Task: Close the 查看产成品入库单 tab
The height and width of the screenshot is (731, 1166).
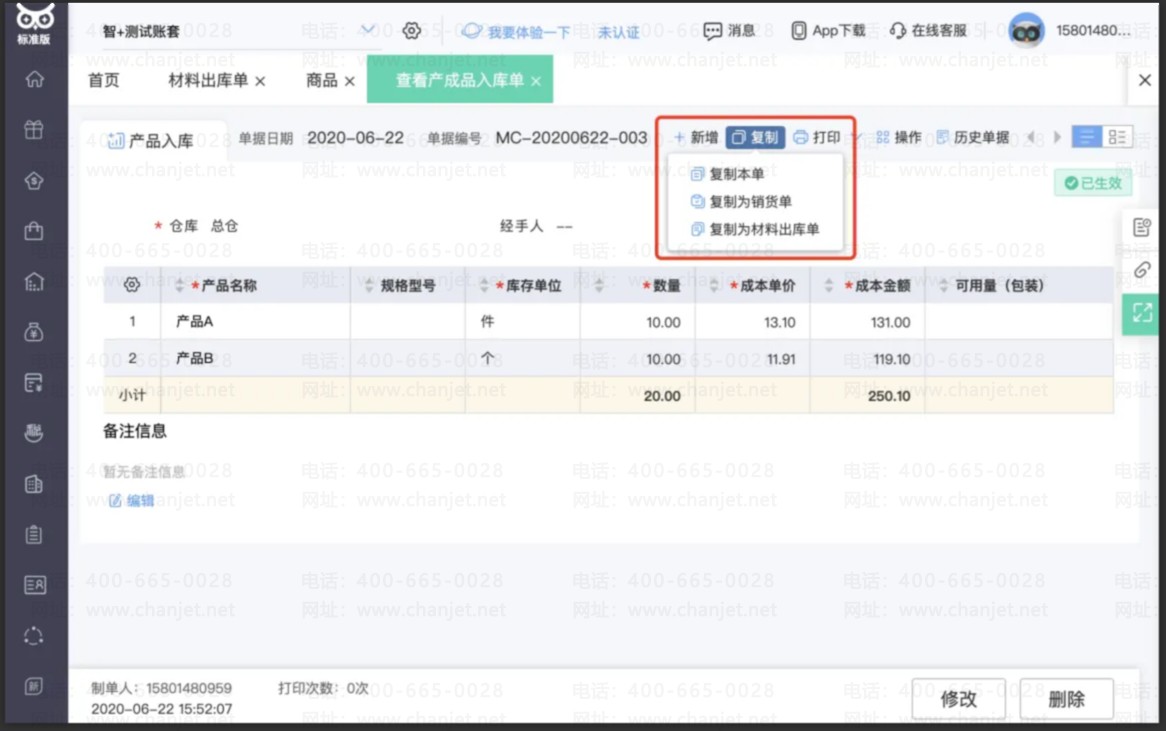Action: tap(536, 81)
